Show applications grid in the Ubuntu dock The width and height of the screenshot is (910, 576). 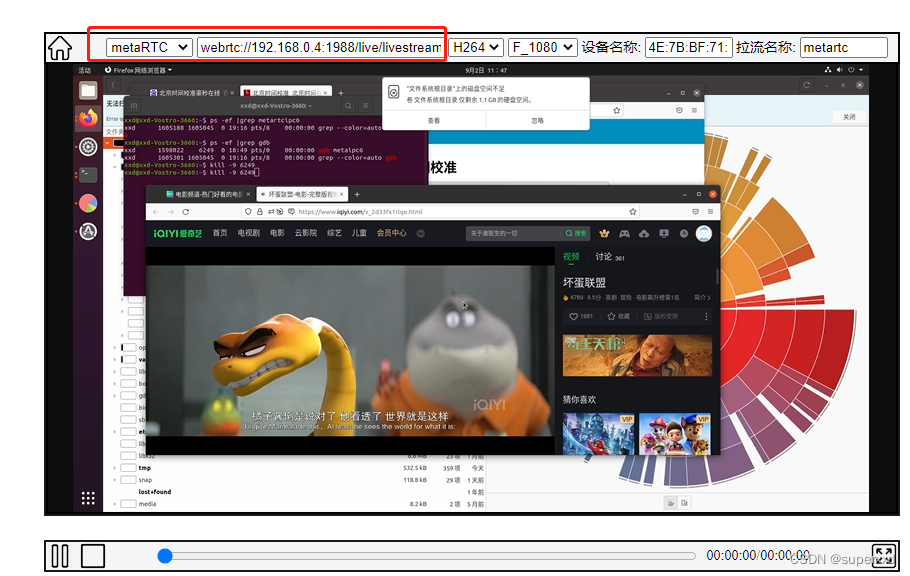tap(88, 498)
